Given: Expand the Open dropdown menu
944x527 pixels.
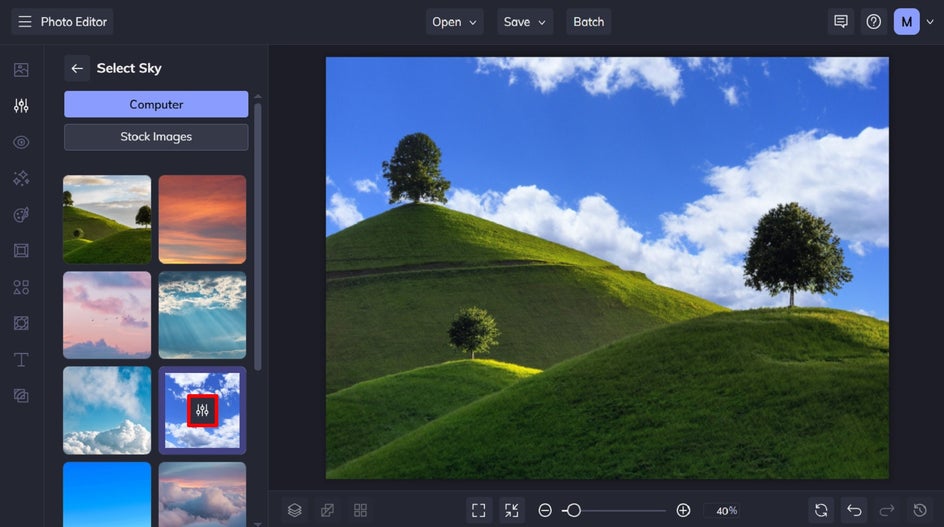Looking at the screenshot, I should pyautogui.click(x=455, y=22).
